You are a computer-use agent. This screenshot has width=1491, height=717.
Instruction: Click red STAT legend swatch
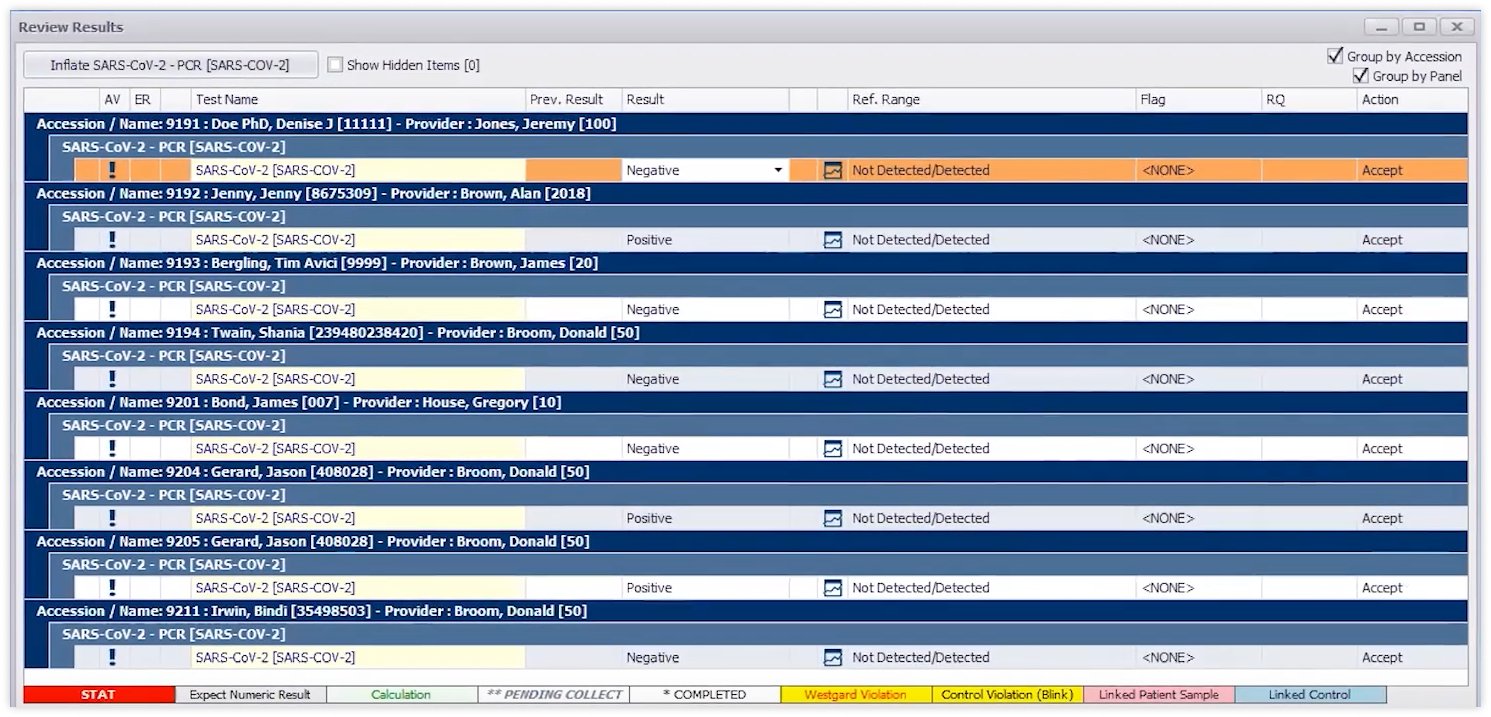pyautogui.click(x=99, y=695)
